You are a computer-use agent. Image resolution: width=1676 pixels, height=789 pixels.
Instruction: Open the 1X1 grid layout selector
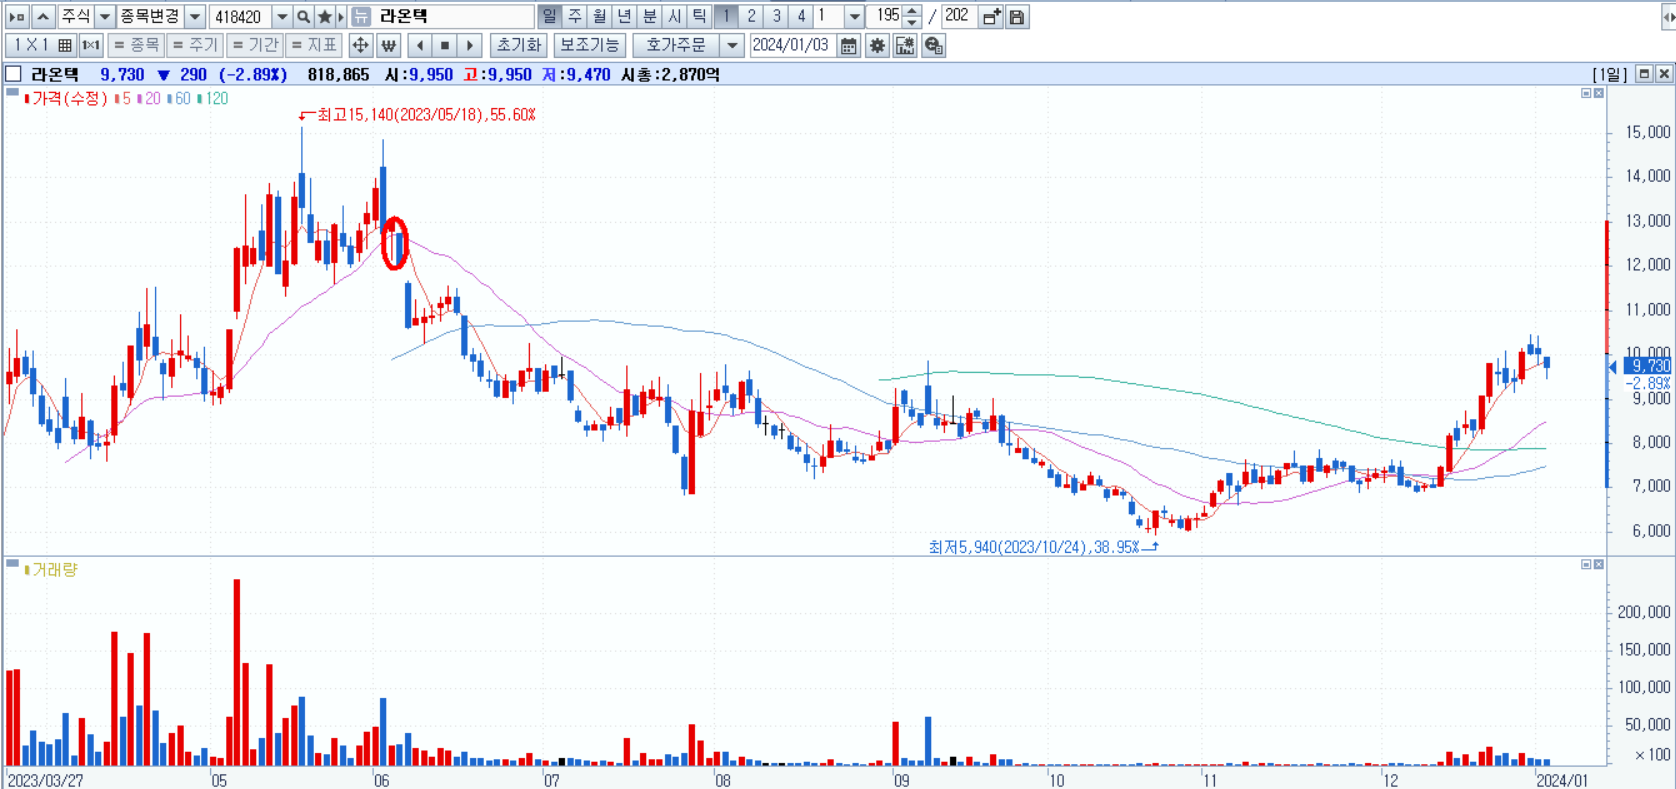(40, 45)
